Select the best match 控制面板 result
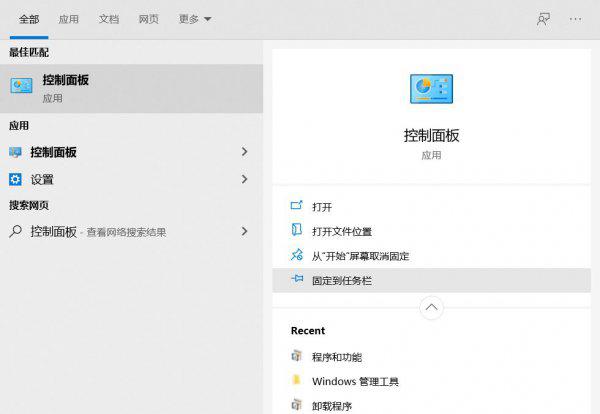This screenshot has width=600, height=414. point(130,88)
